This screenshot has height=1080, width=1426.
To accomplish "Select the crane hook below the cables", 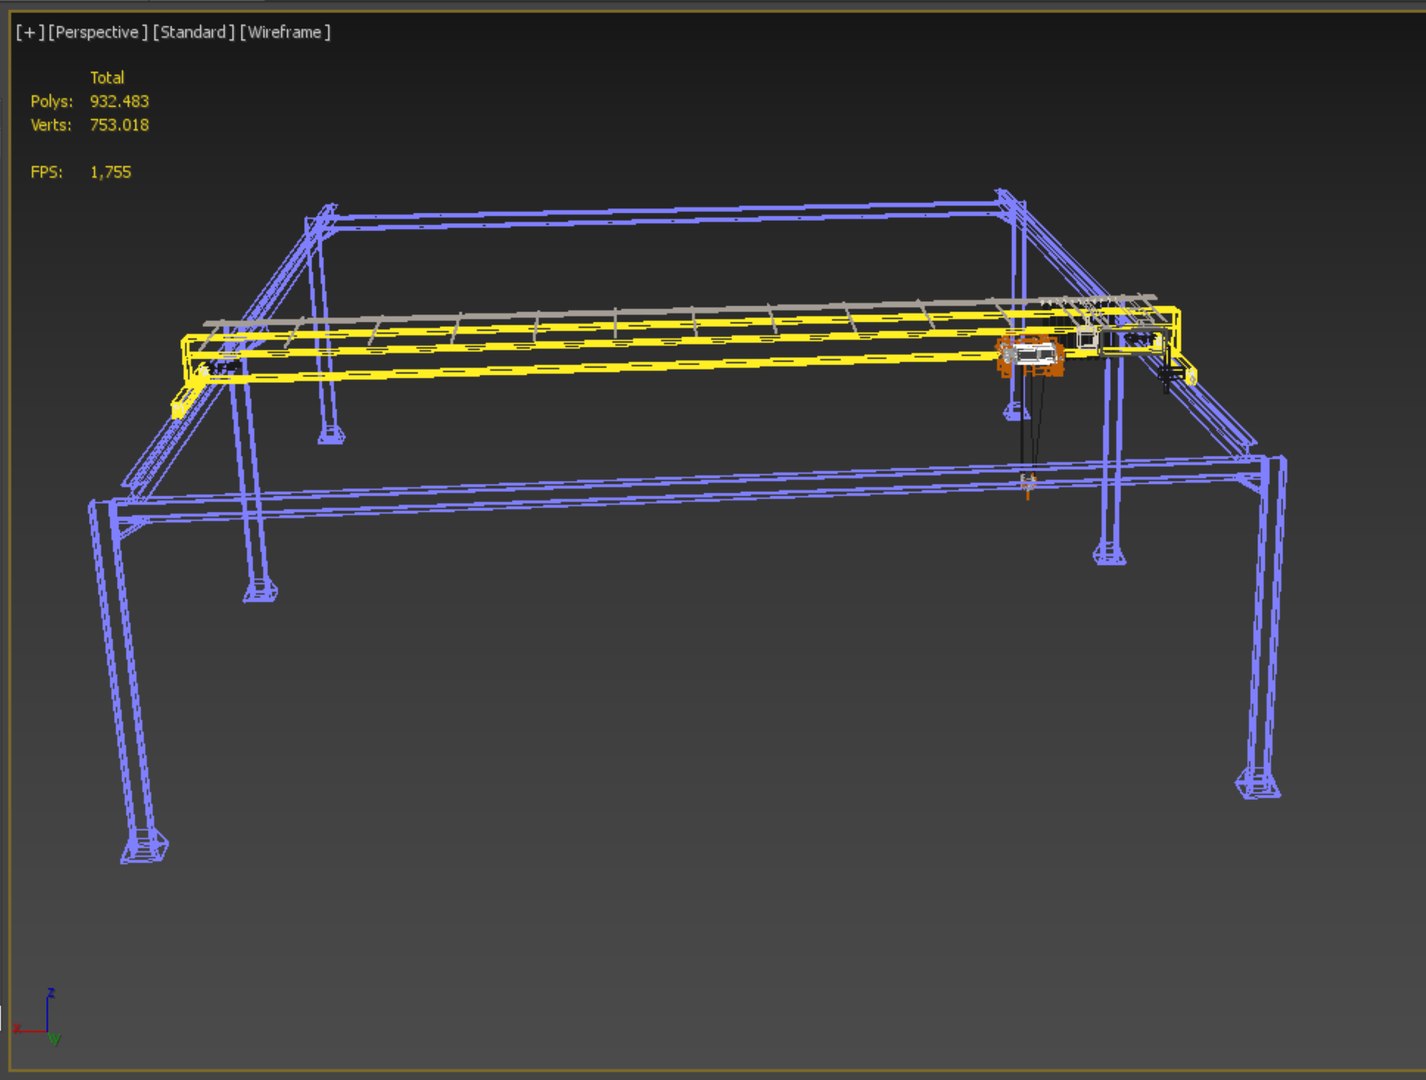I will [x=1027, y=486].
